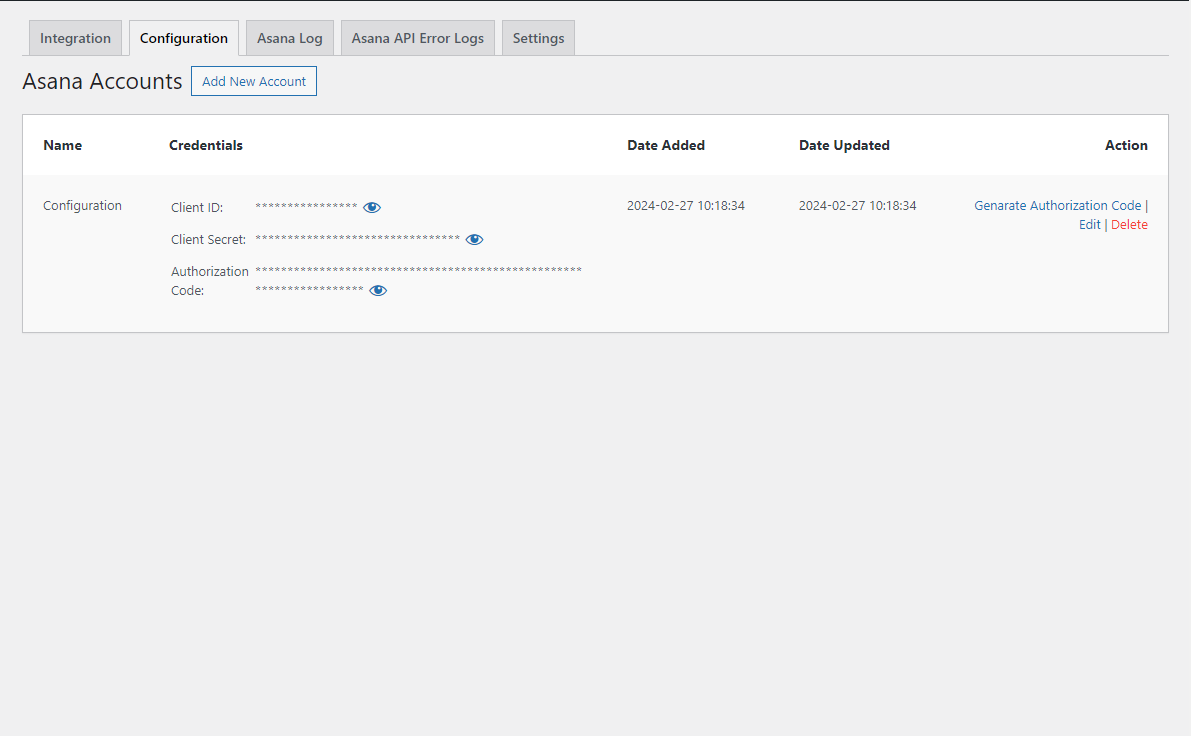The height and width of the screenshot is (736, 1191).
Task: Select the Configuration tab
Action: tap(184, 38)
